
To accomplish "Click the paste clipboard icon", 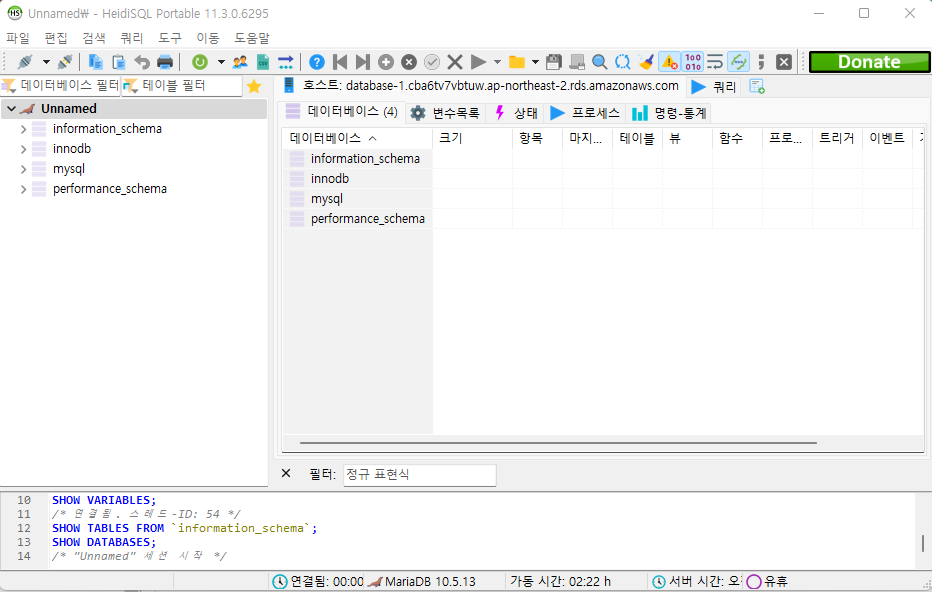I will 119,62.
